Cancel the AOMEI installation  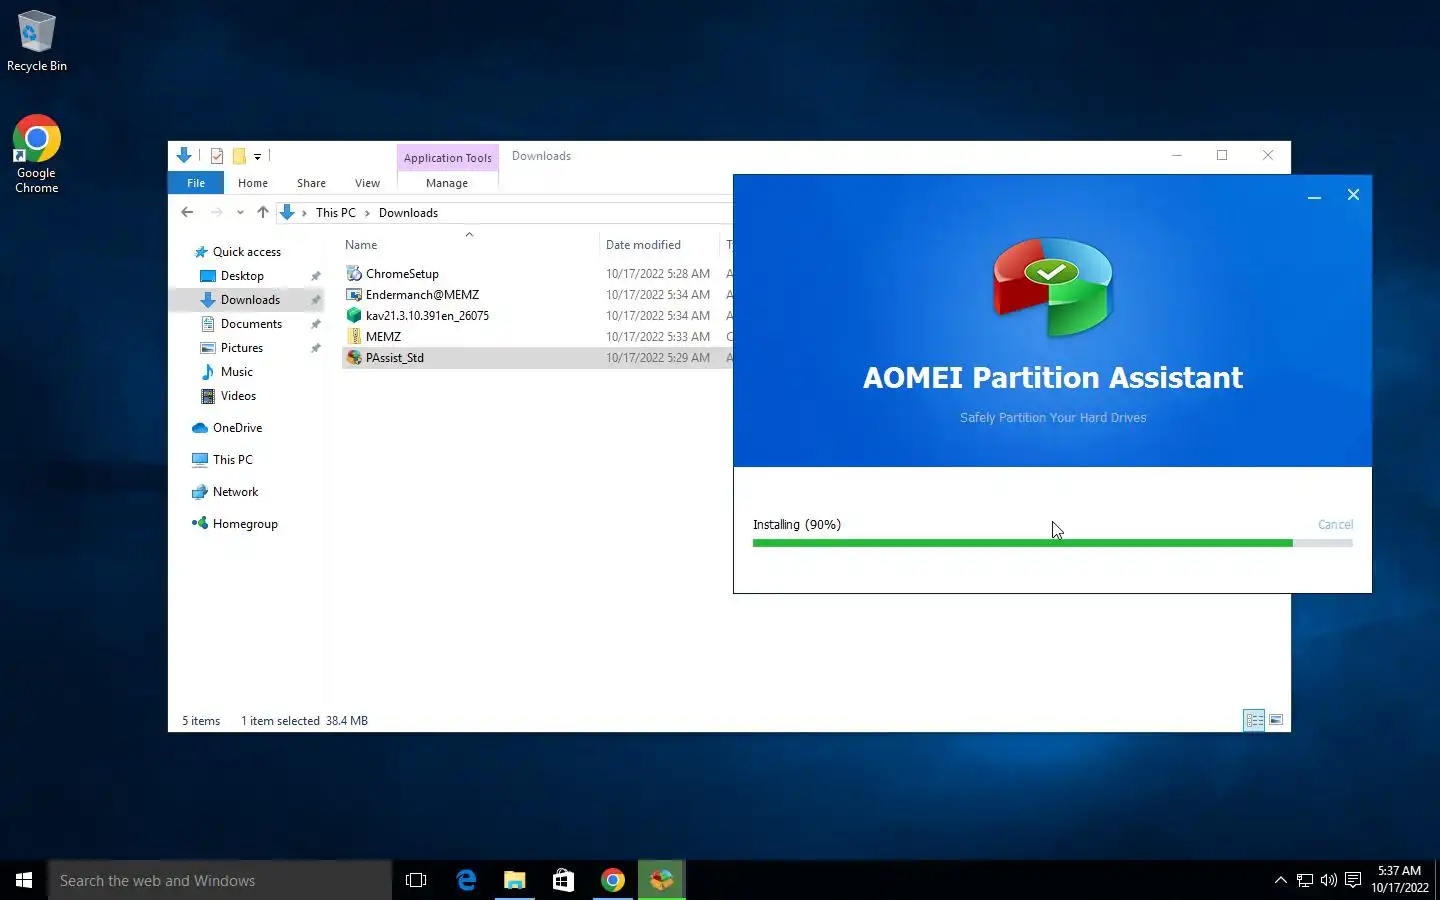click(1335, 524)
